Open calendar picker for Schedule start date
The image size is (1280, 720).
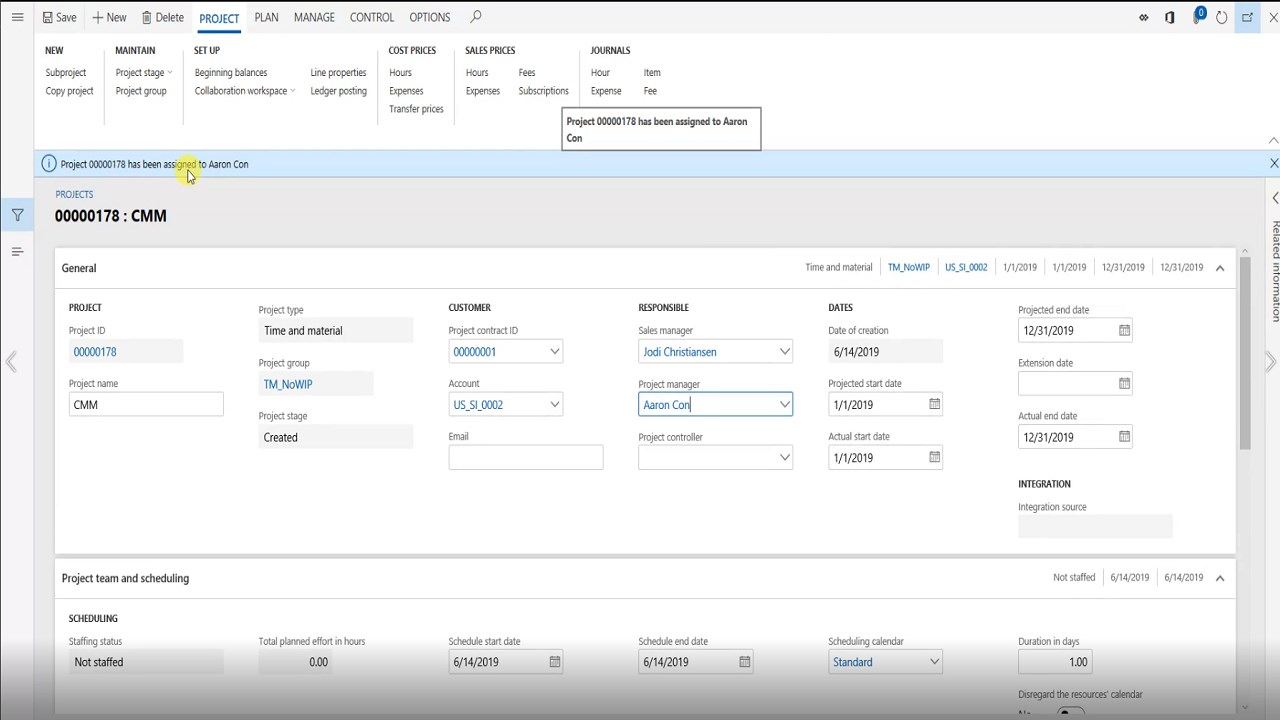coord(555,662)
